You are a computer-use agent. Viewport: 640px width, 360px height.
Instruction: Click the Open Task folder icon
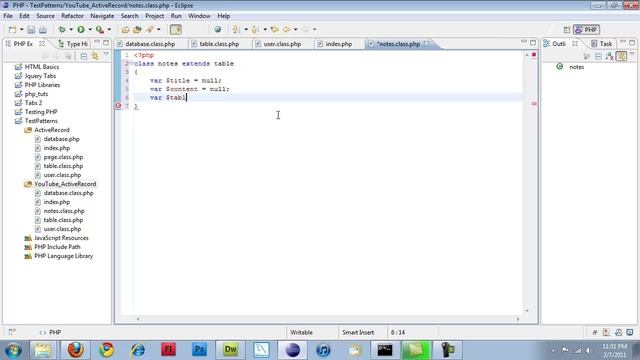click(x=137, y=29)
